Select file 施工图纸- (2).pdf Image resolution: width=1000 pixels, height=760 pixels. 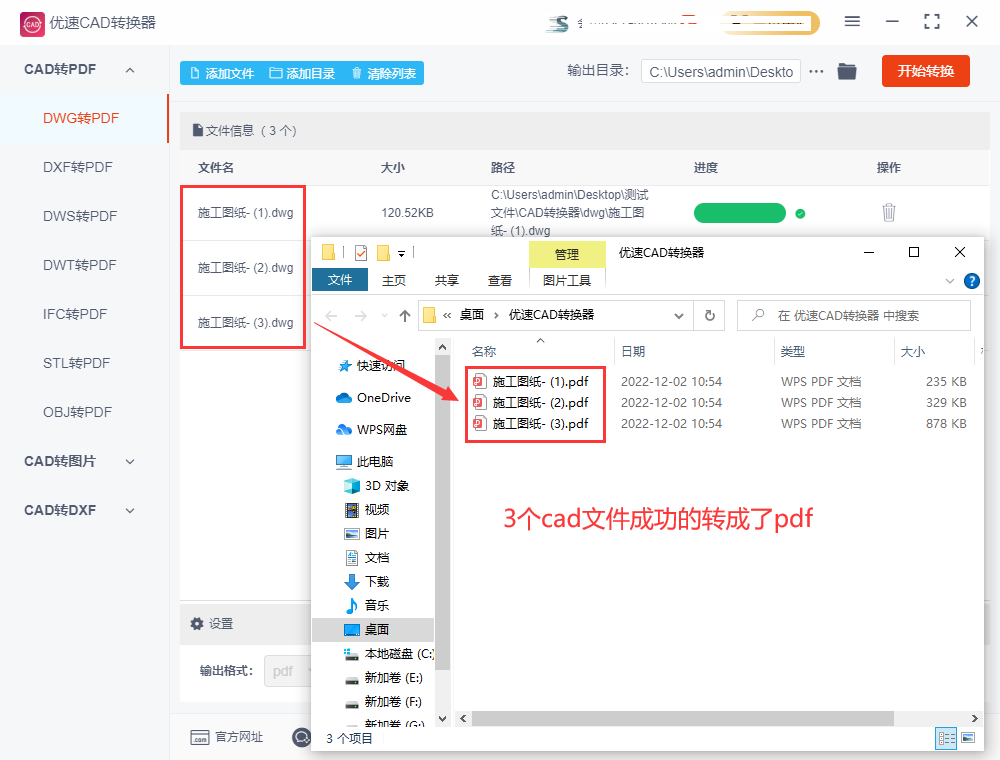coord(531,402)
